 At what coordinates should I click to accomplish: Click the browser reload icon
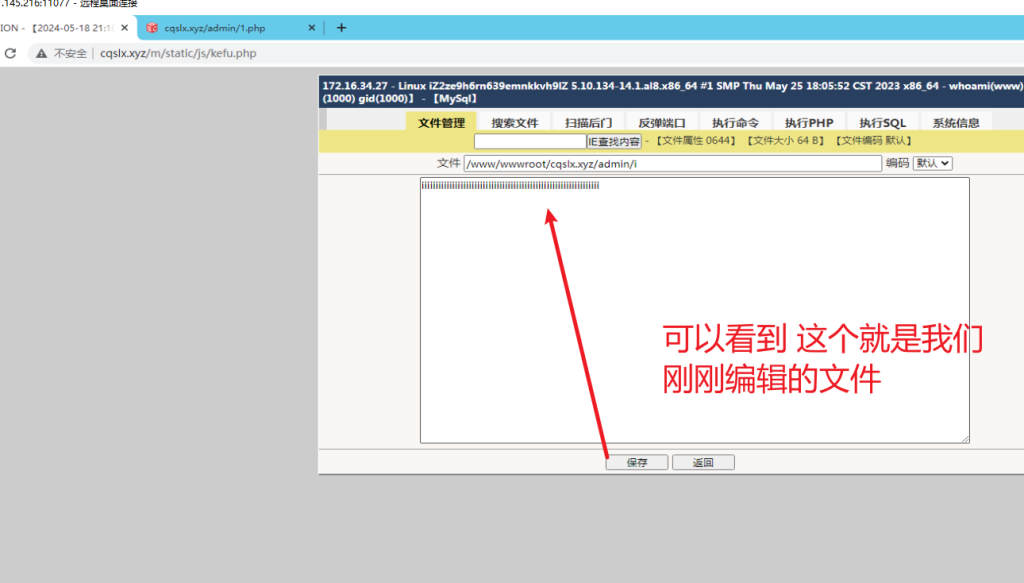pos(11,53)
